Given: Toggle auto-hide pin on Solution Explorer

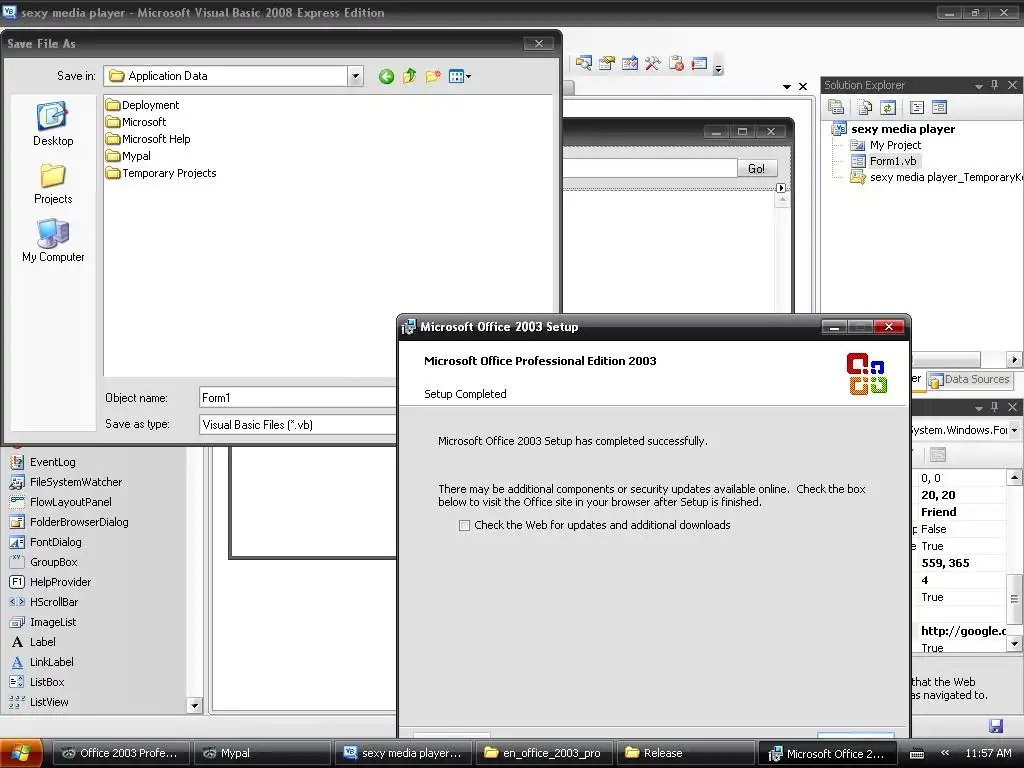Looking at the screenshot, I should (x=995, y=85).
